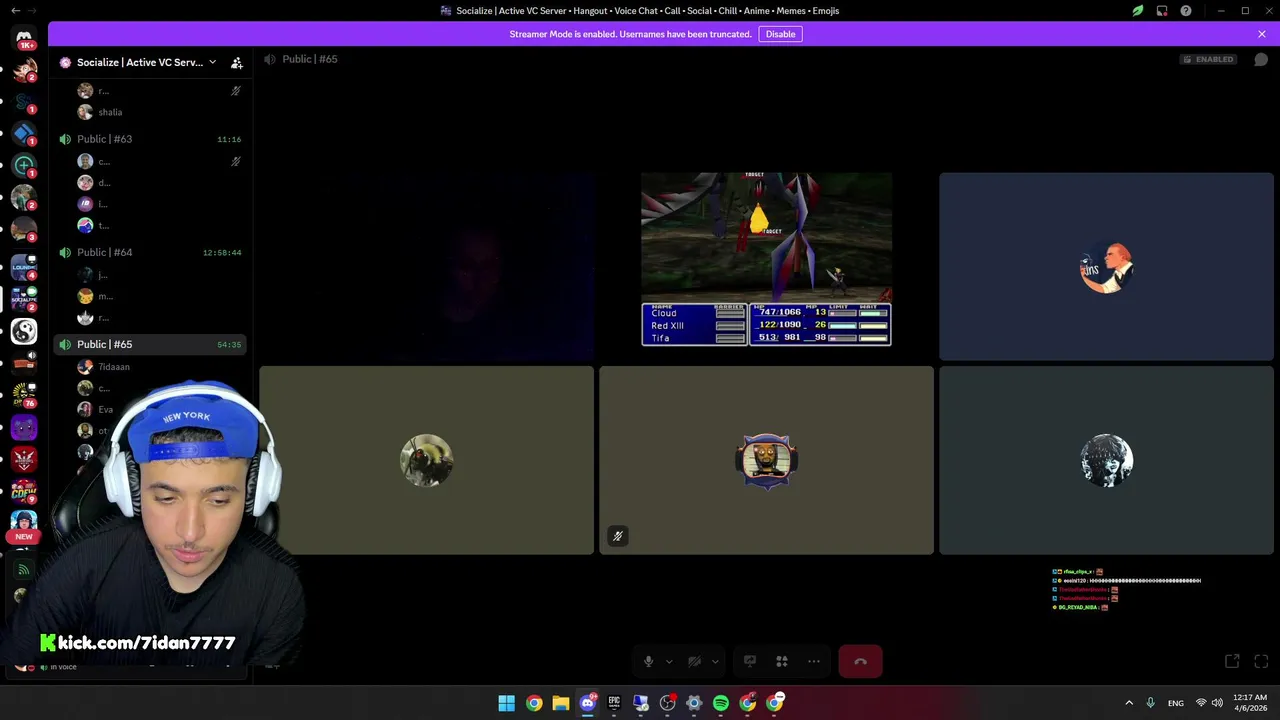Screen dimensions: 1280x720
Task: Focus the black-and-white portrait avatar tile
Action: (1106, 460)
